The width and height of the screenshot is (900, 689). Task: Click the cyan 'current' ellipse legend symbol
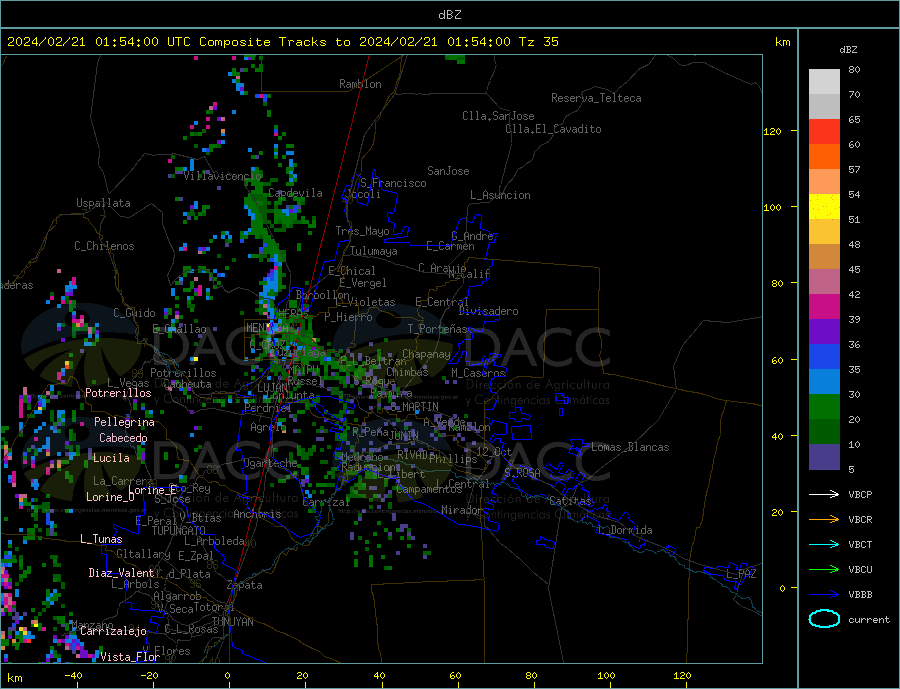(x=824, y=619)
